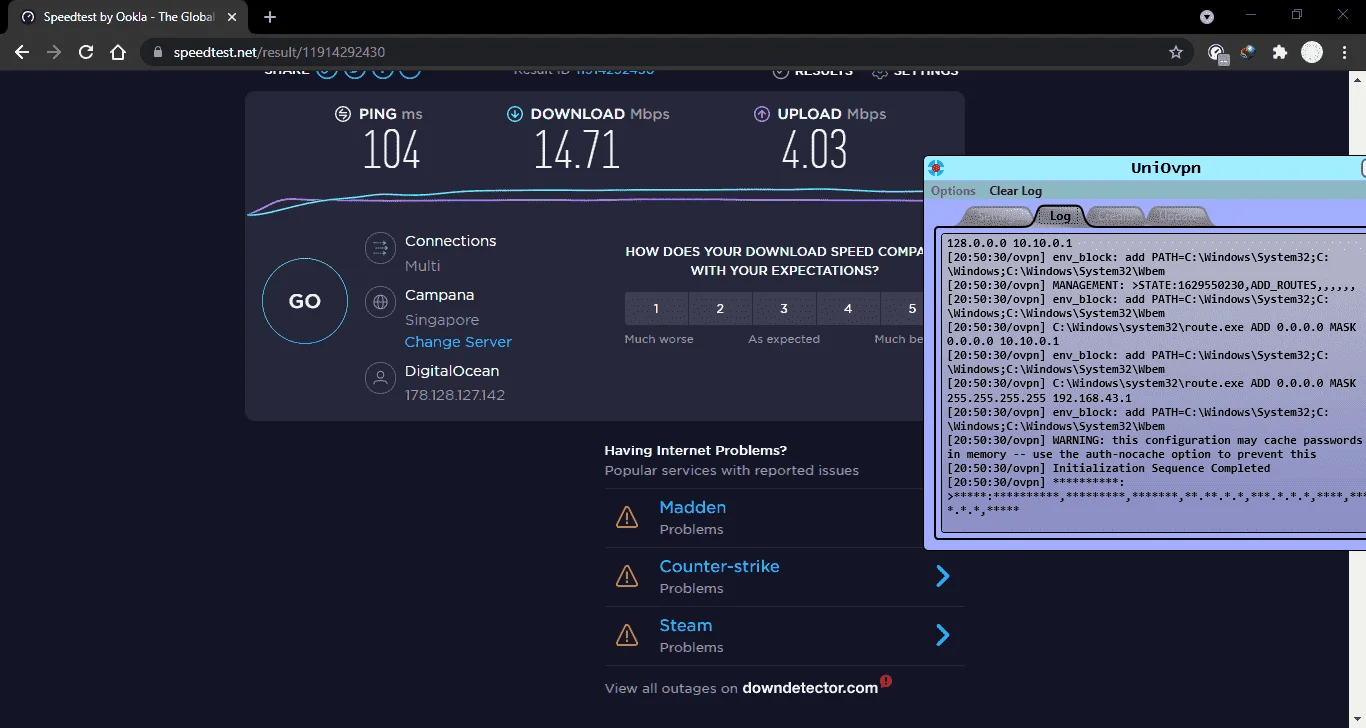Rate download speed as 1
The height and width of the screenshot is (728, 1366).
pyautogui.click(x=656, y=309)
